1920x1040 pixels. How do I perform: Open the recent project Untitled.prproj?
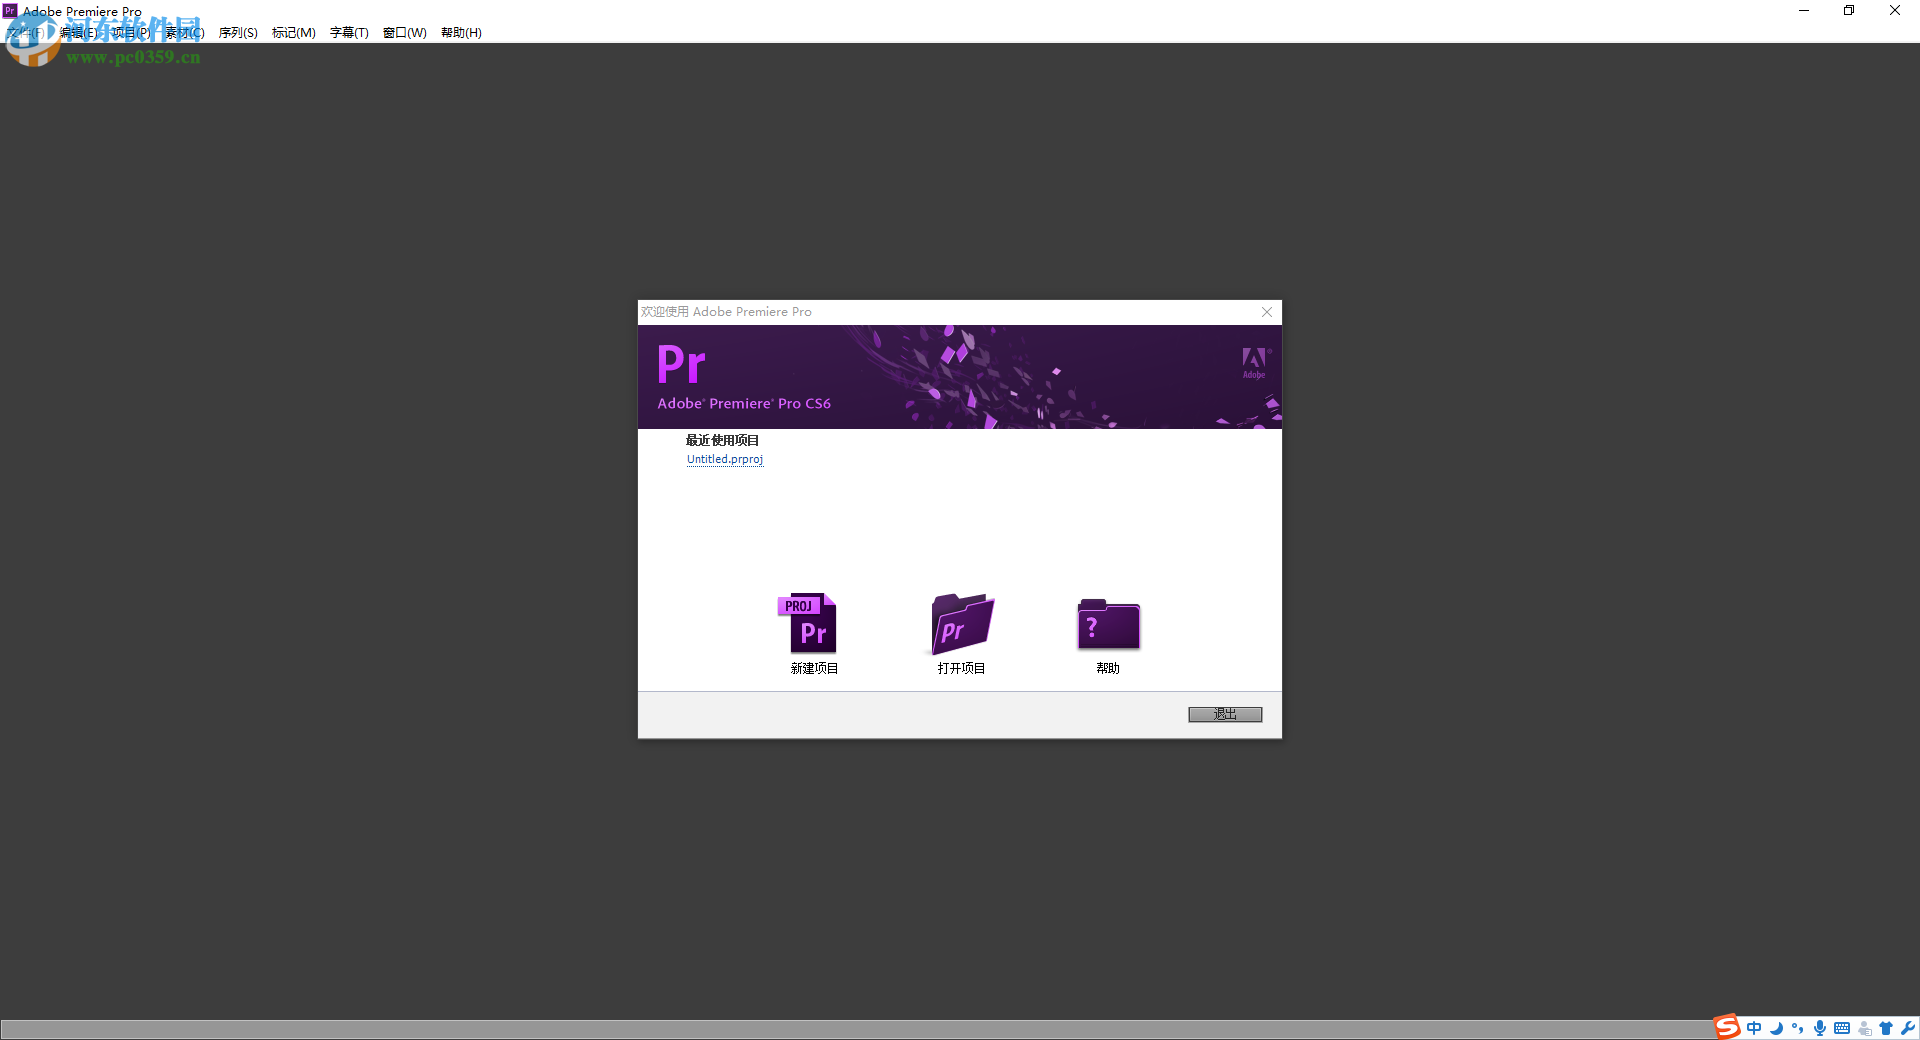[724, 459]
